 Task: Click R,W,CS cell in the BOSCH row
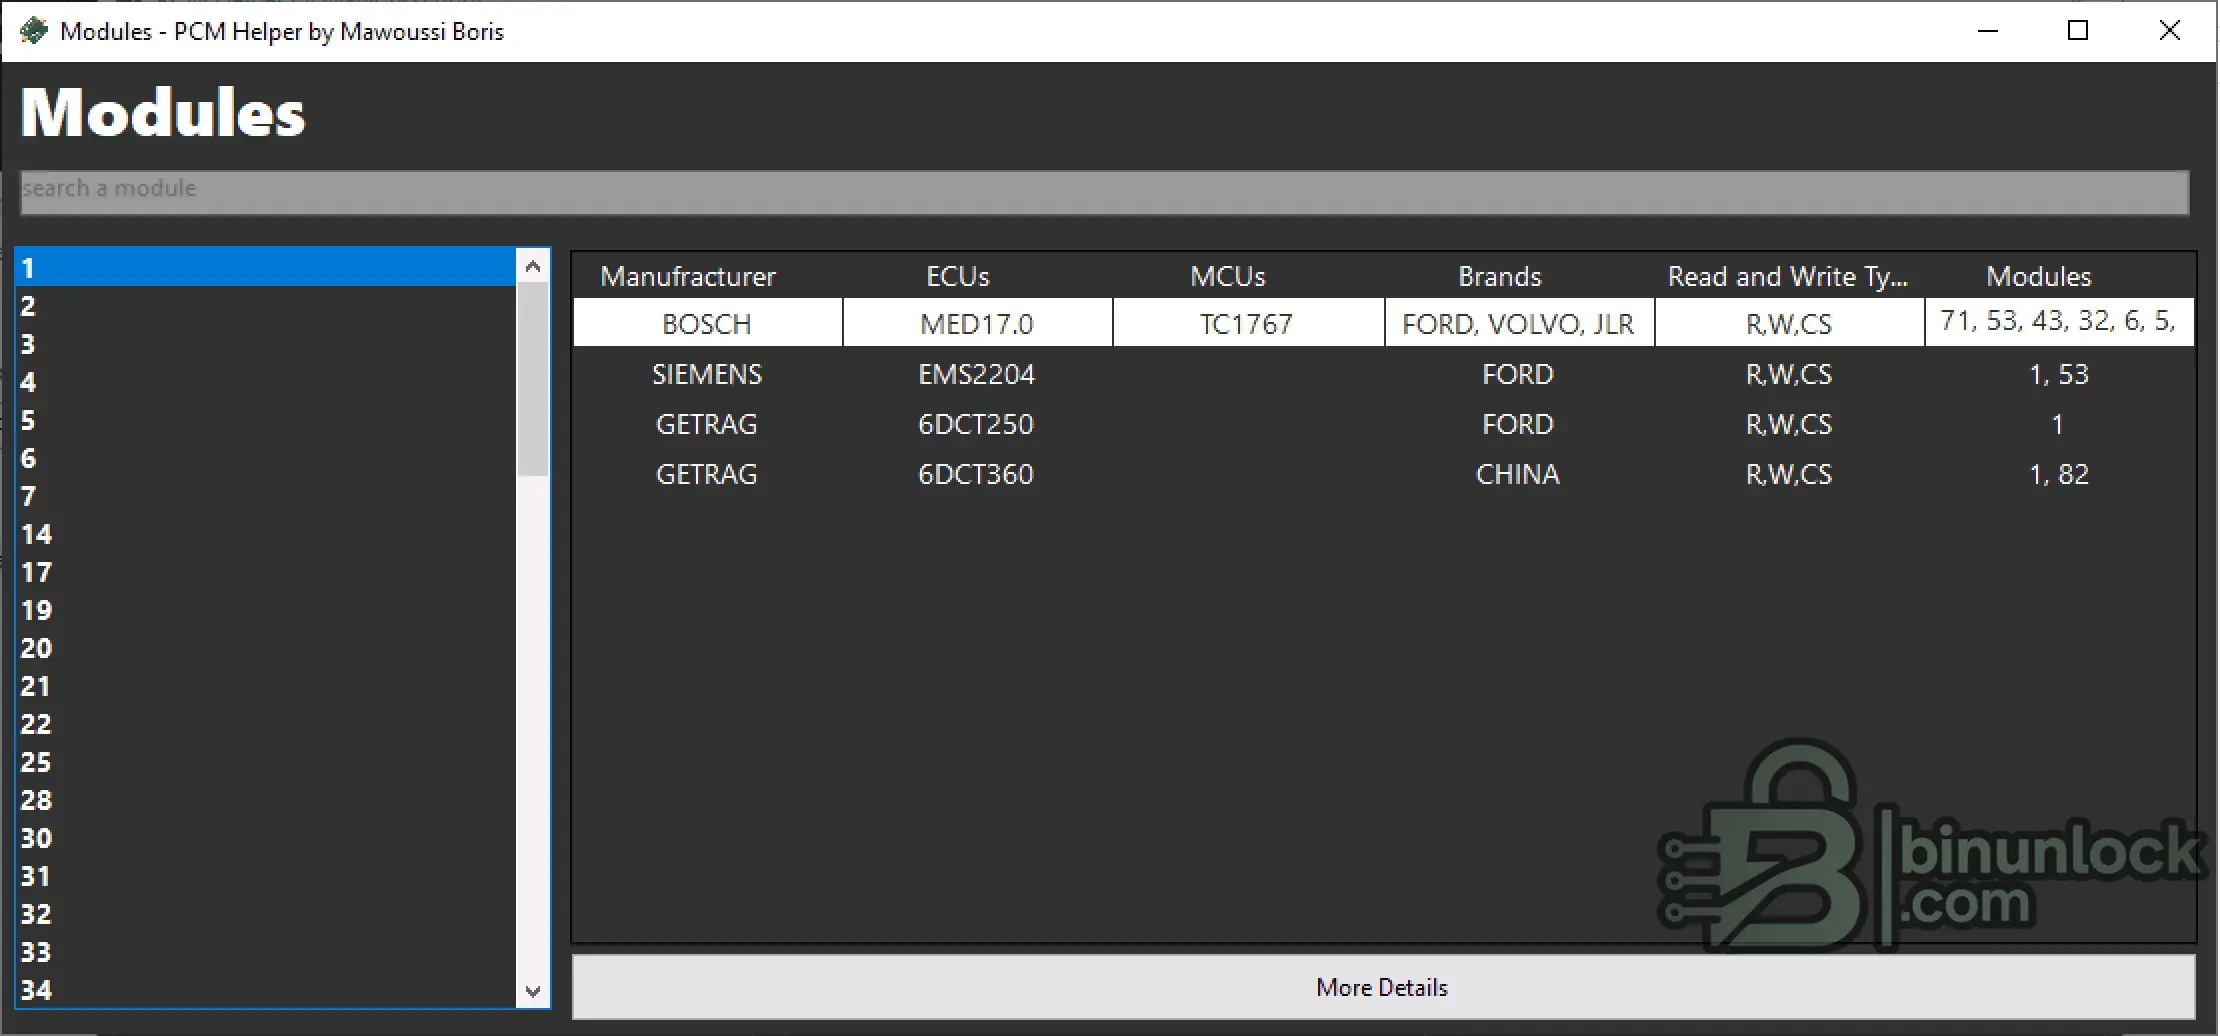1789,323
